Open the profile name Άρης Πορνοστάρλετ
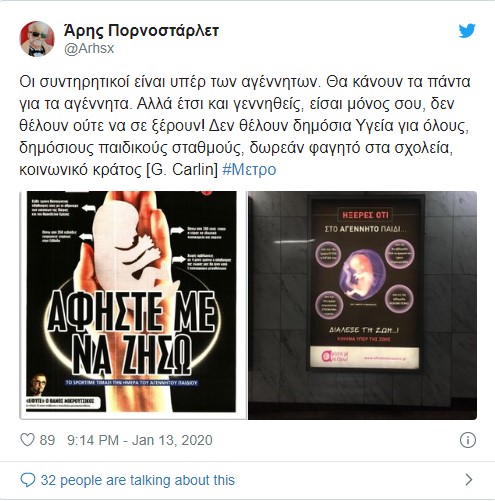The height and width of the screenshot is (501, 495). pos(141,31)
